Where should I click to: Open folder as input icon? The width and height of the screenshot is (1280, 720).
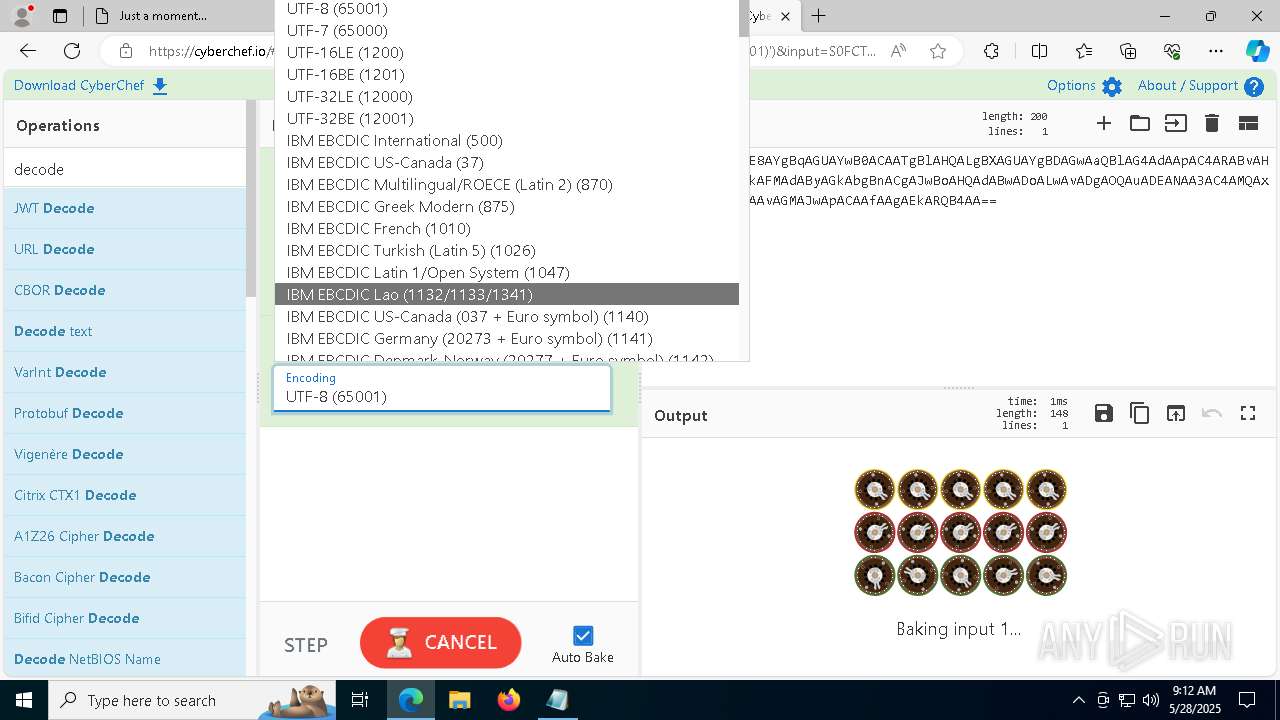click(x=1140, y=123)
